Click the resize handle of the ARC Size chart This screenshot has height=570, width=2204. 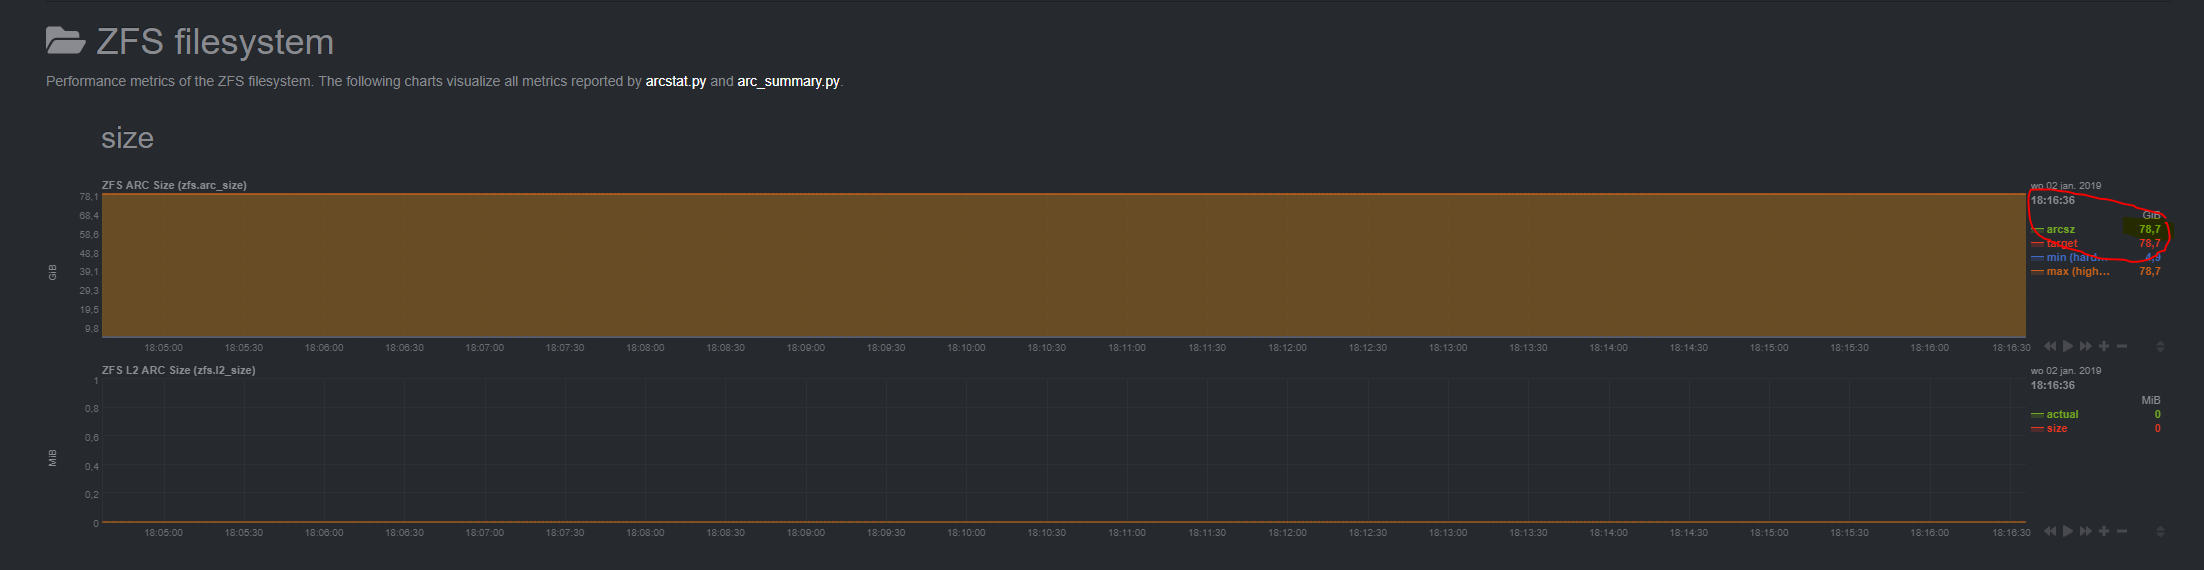(2160, 346)
